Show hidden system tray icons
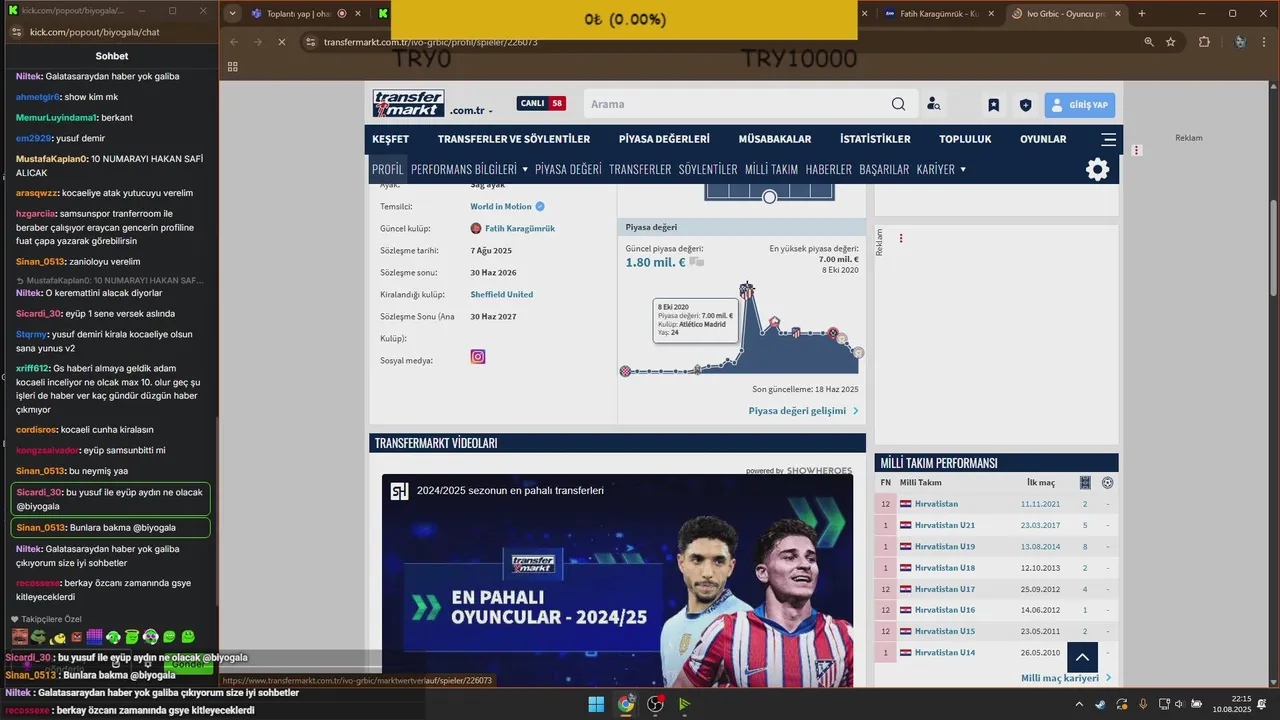 tap(1078, 704)
